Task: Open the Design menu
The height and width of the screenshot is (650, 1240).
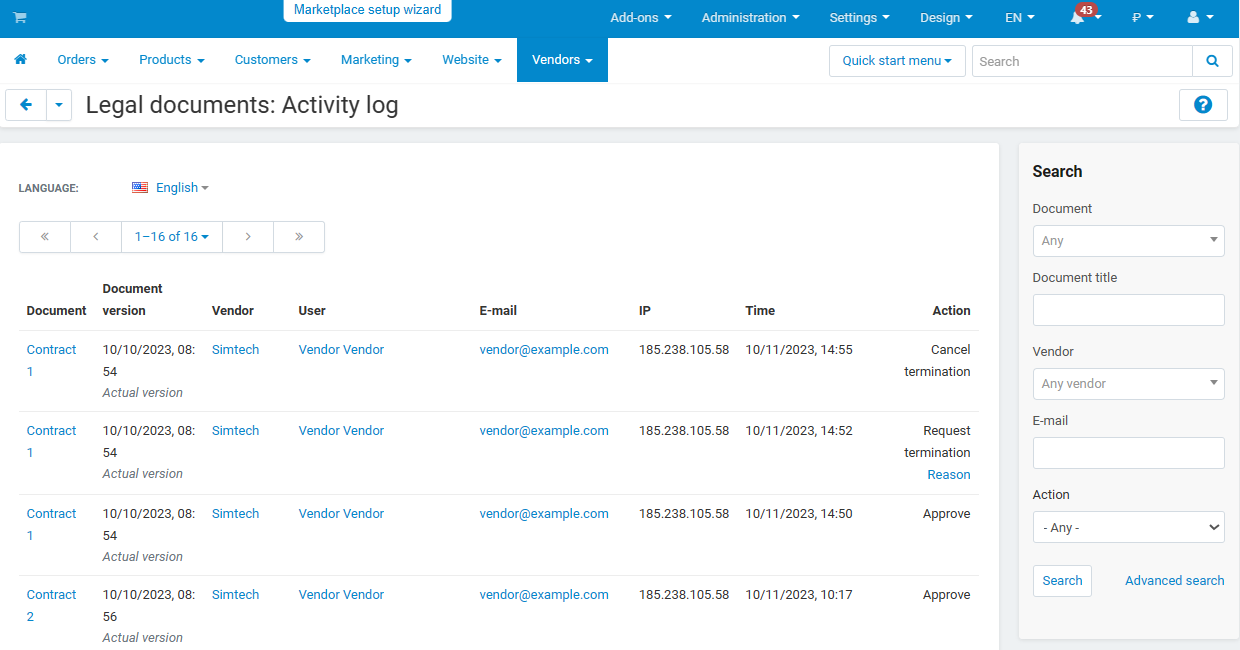Action: point(947,18)
